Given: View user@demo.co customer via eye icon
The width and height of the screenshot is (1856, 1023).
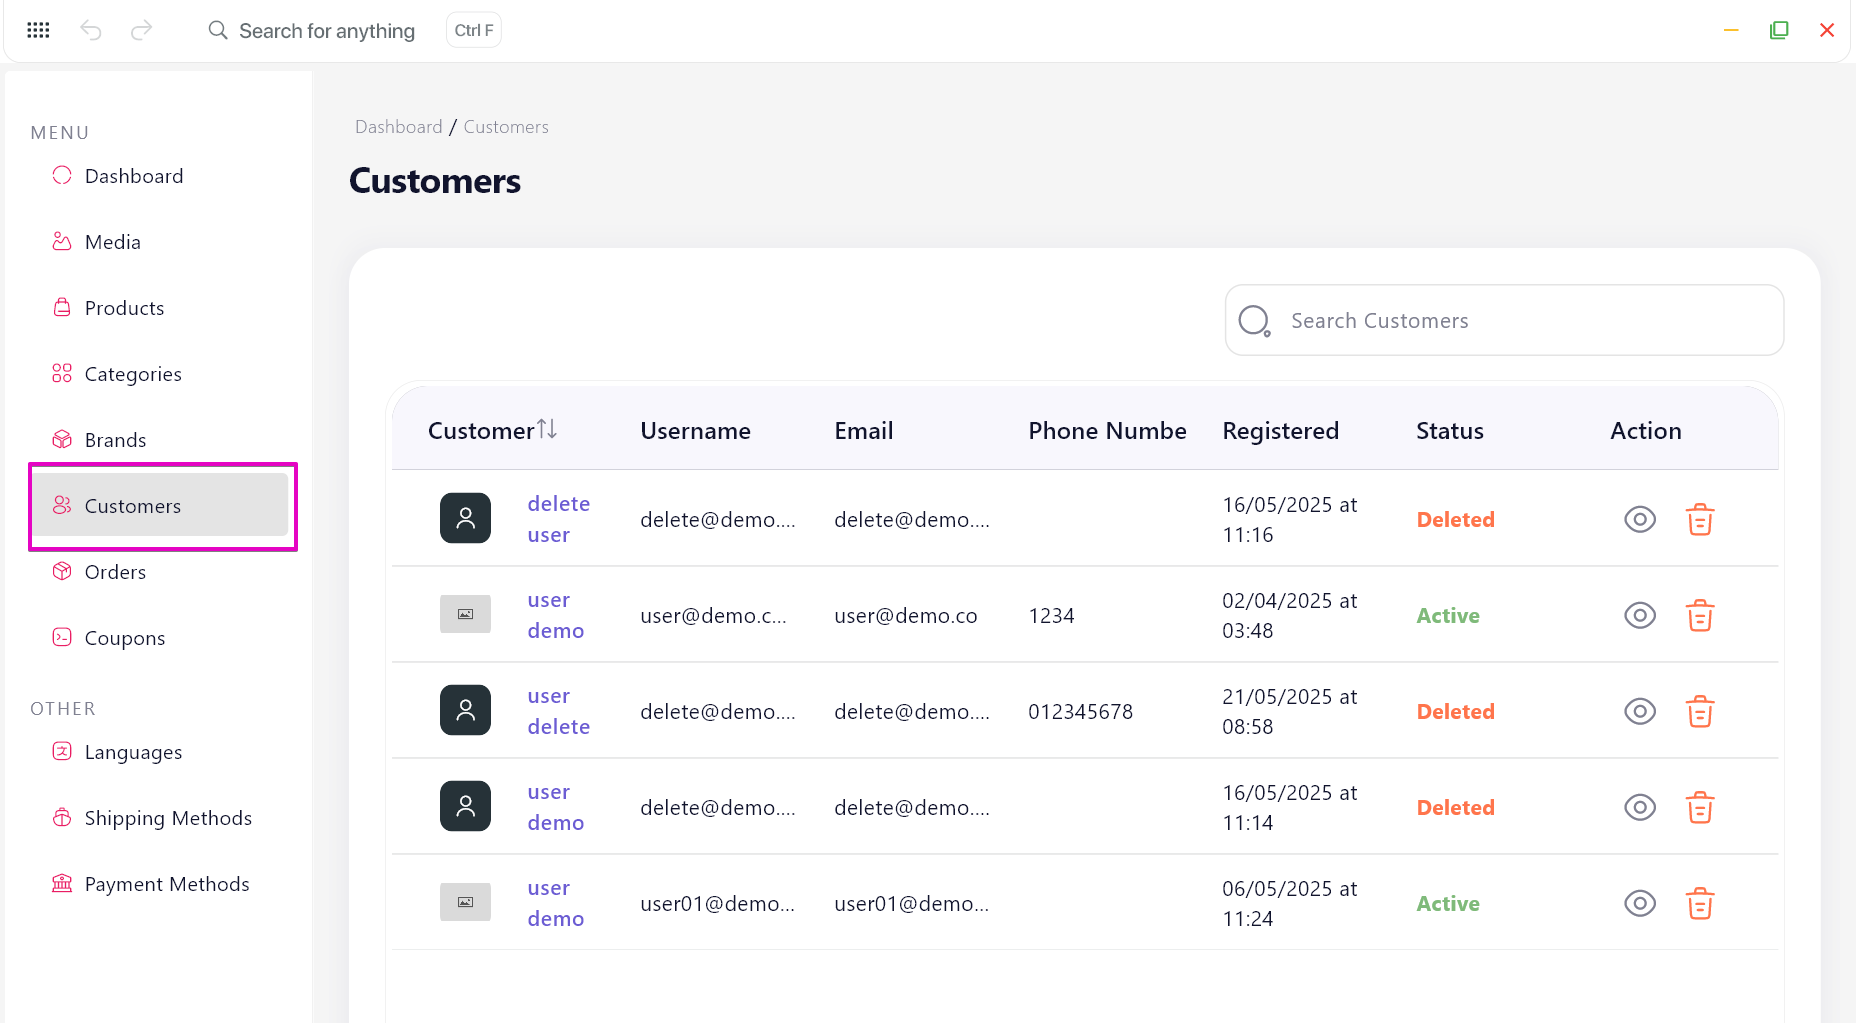Looking at the screenshot, I should click(x=1640, y=615).
